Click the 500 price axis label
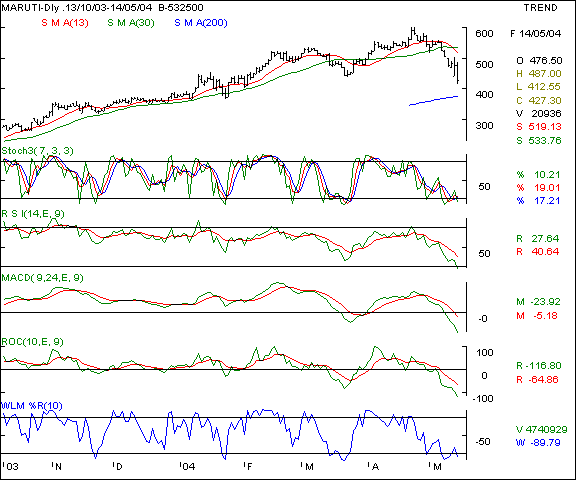 (x=484, y=64)
